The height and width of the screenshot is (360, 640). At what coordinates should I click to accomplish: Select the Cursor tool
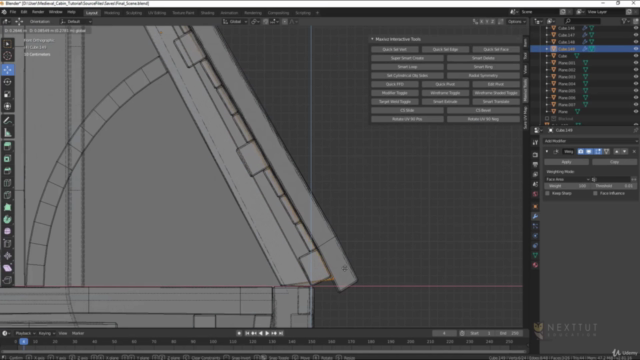[7, 56]
